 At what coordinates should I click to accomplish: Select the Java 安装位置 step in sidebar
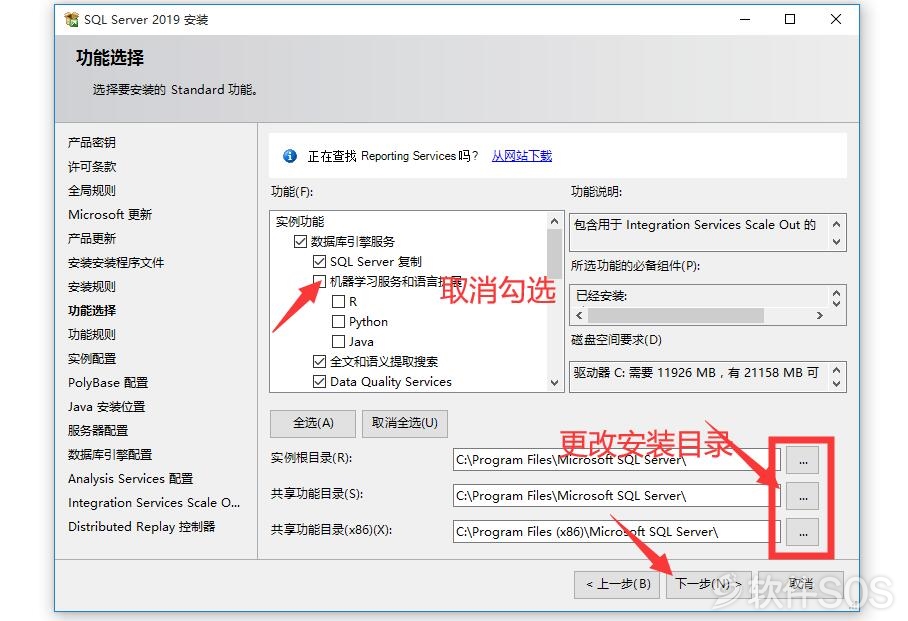click(106, 407)
